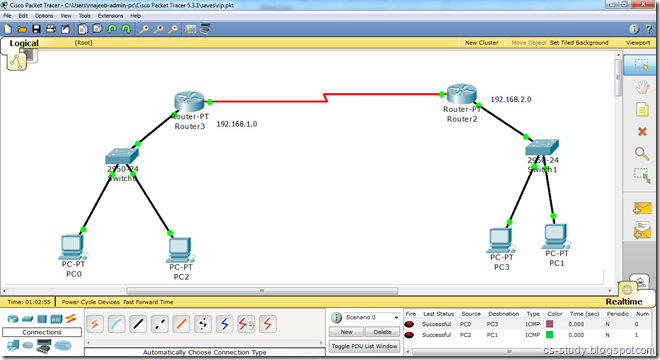
Task: Pick the automatic connection lightning icon
Action: pyautogui.click(x=95, y=324)
